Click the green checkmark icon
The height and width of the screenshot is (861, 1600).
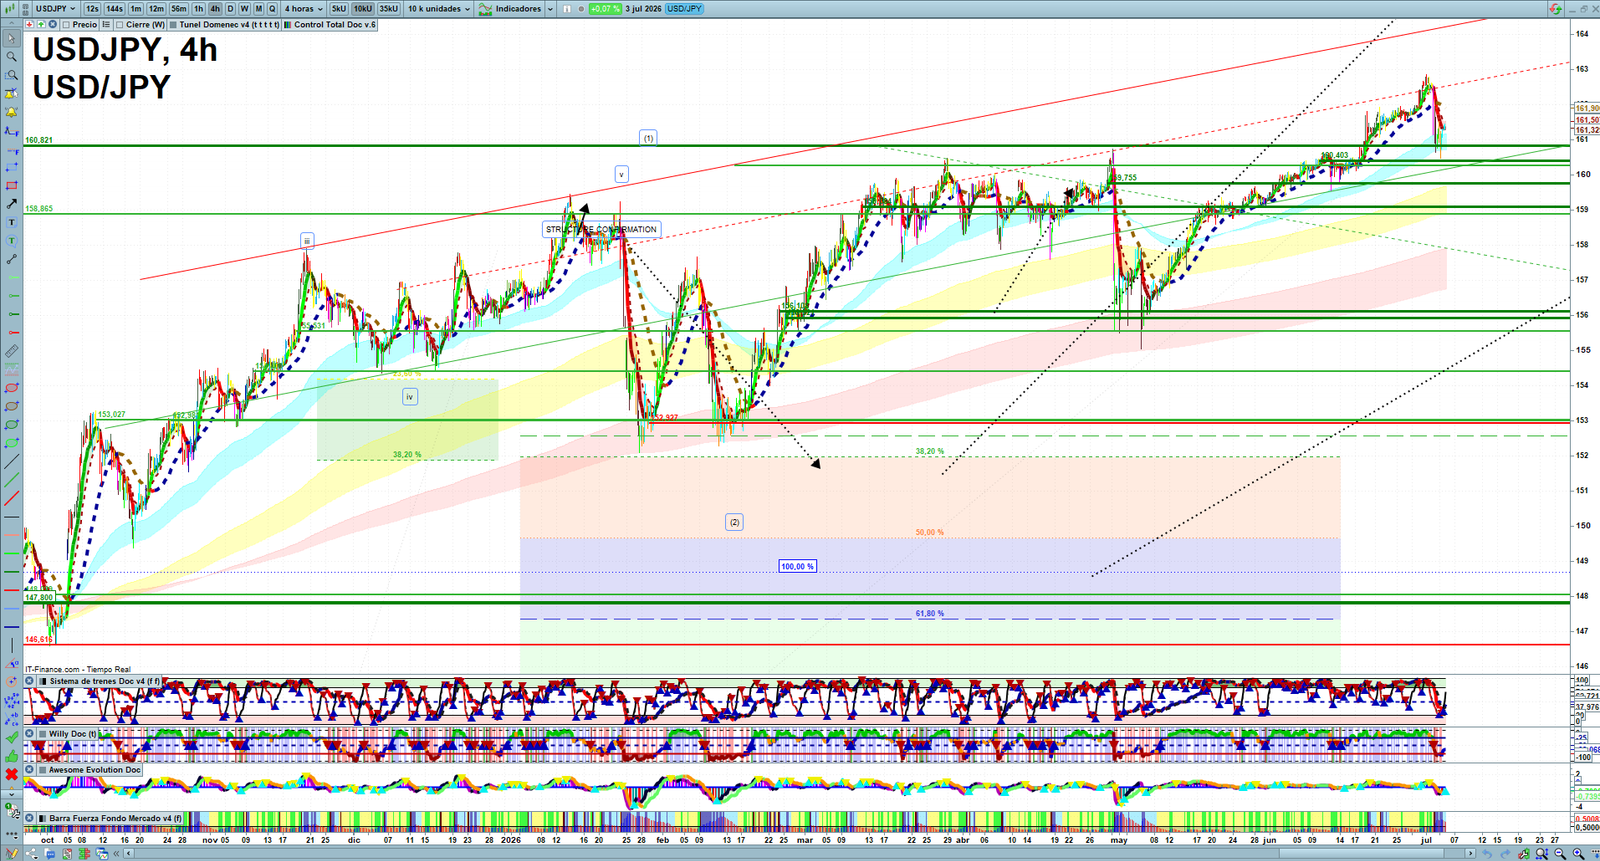(11, 737)
